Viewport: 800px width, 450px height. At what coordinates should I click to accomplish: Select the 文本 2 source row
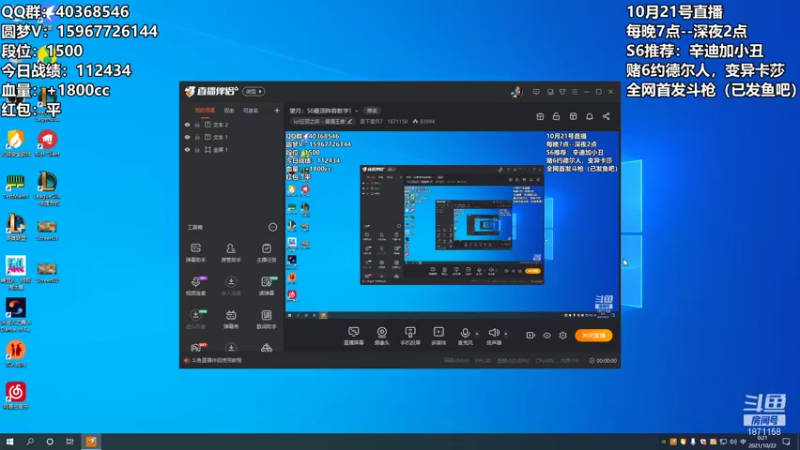tap(232, 124)
